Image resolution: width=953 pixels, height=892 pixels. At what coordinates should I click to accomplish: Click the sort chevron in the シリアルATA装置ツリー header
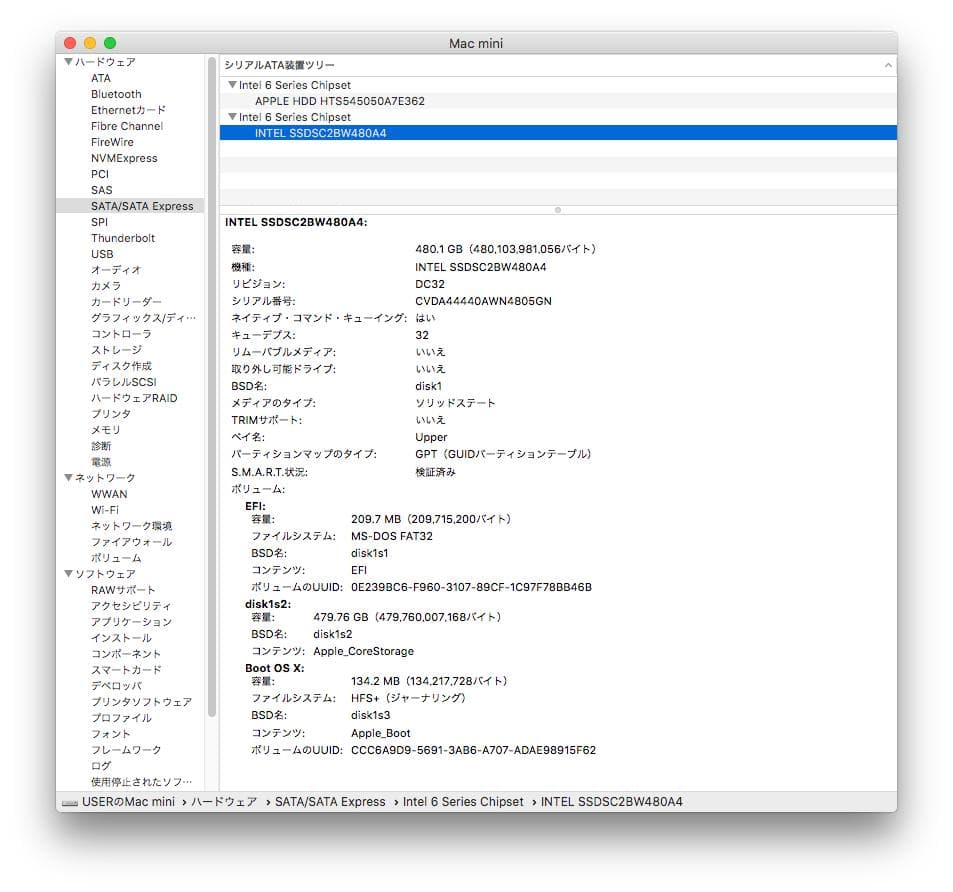(x=888, y=65)
